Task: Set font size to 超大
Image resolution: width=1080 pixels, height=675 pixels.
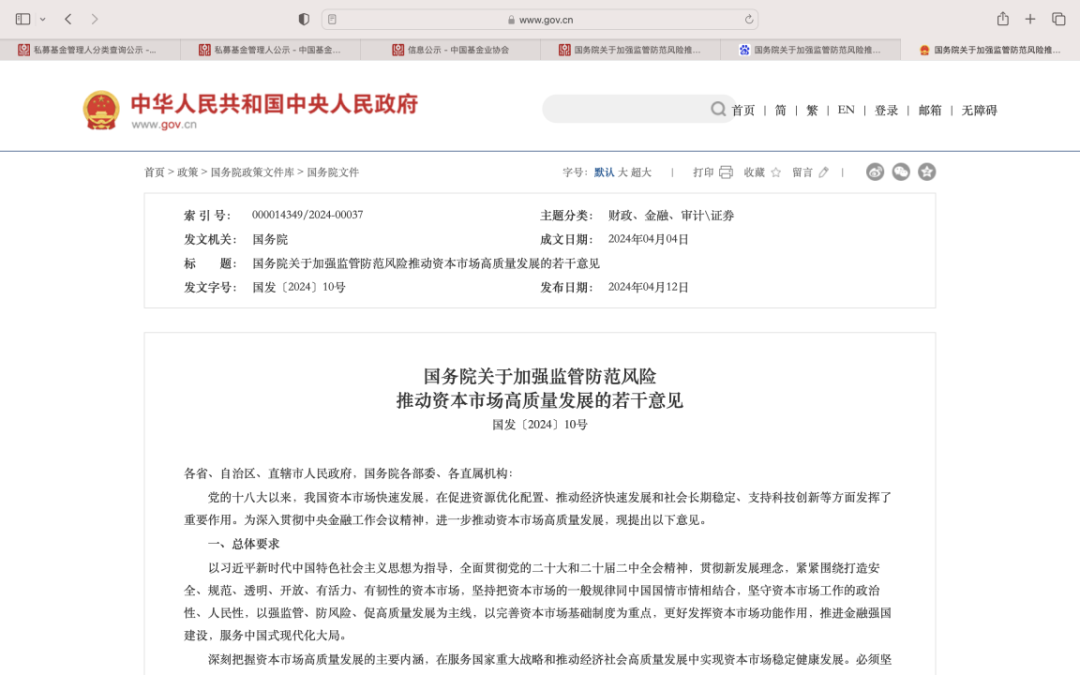Action: [x=641, y=172]
